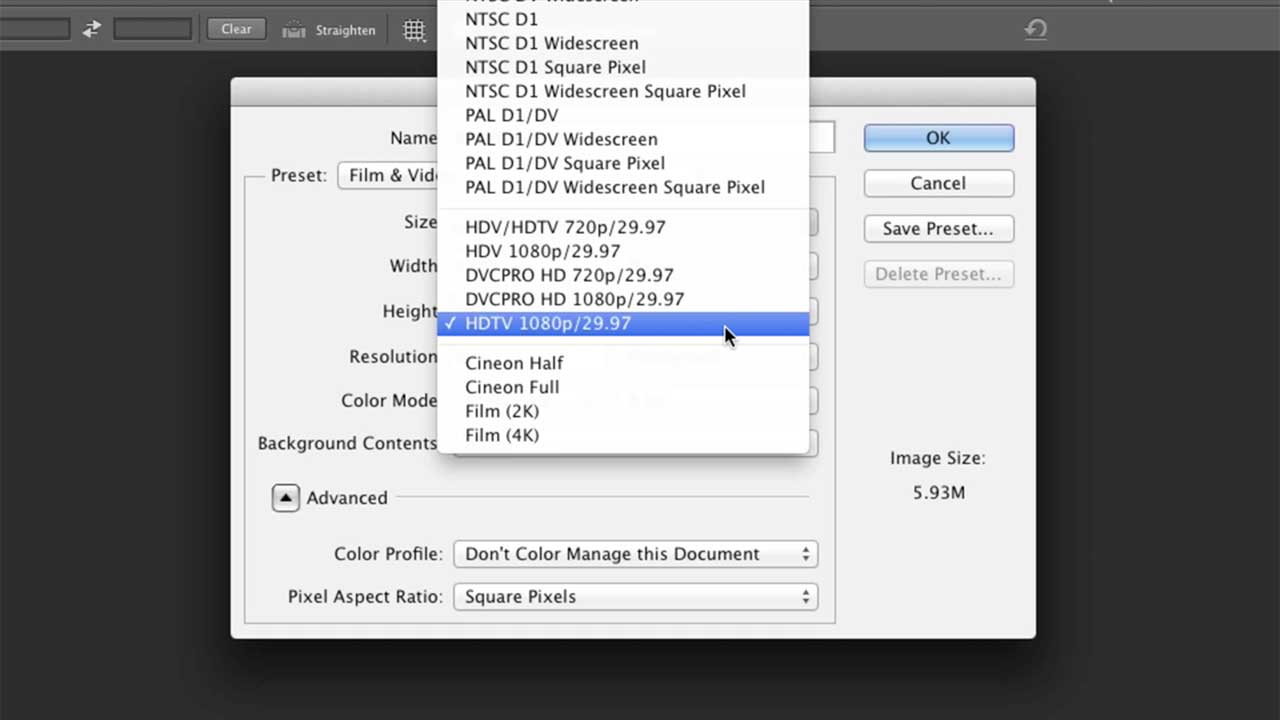Open the crop overlay options grid icon
This screenshot has height=720, width=1280.
pyautogui.click(x=414, y=29)
